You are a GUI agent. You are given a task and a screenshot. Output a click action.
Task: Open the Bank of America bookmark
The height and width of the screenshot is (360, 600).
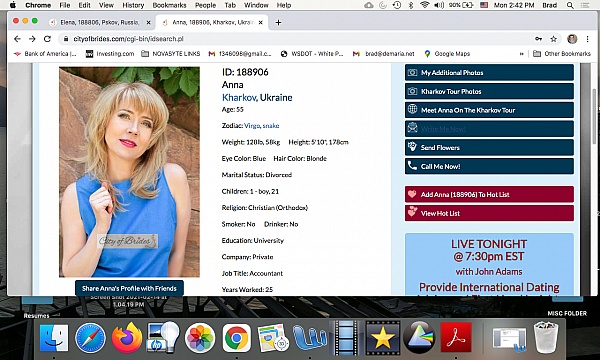coord(46,54)
